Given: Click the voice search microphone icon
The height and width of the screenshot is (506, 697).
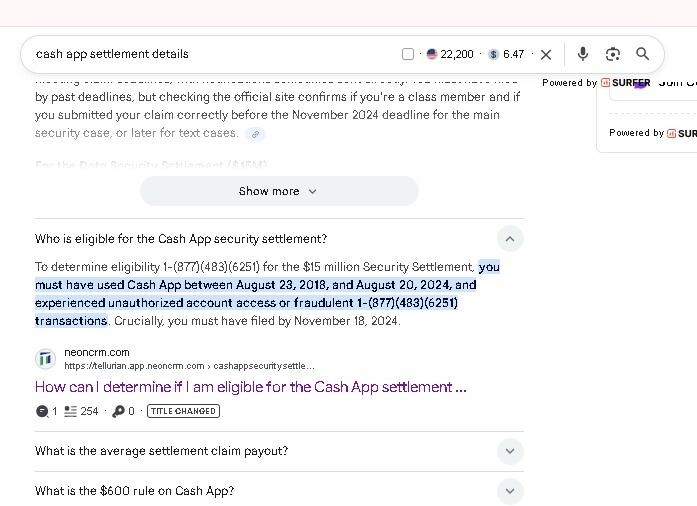Looking at the screenshot, I should (x=583, y=54).
